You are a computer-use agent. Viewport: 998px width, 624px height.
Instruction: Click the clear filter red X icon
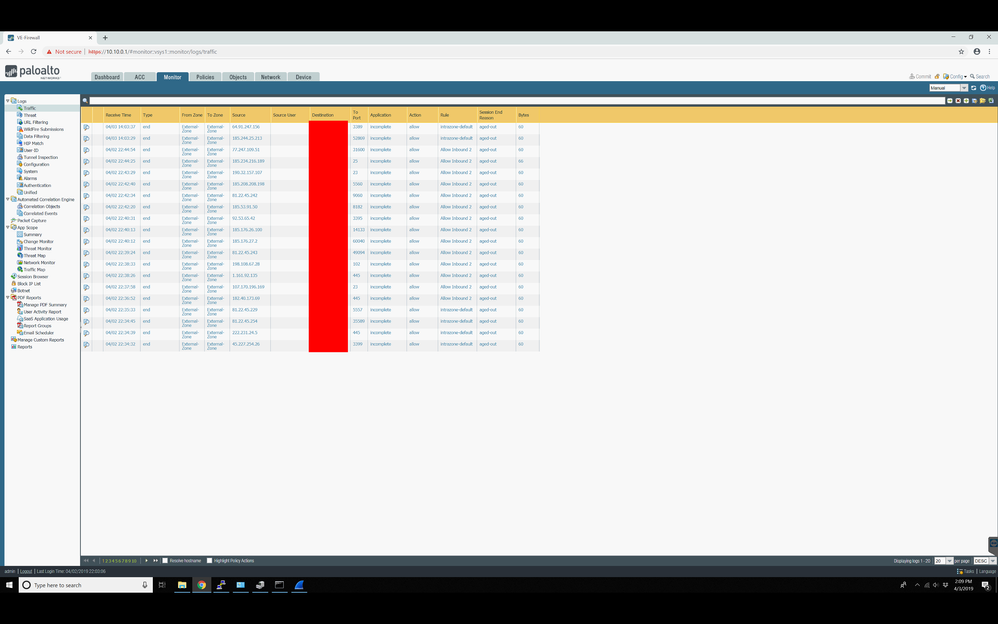point(958,101)
